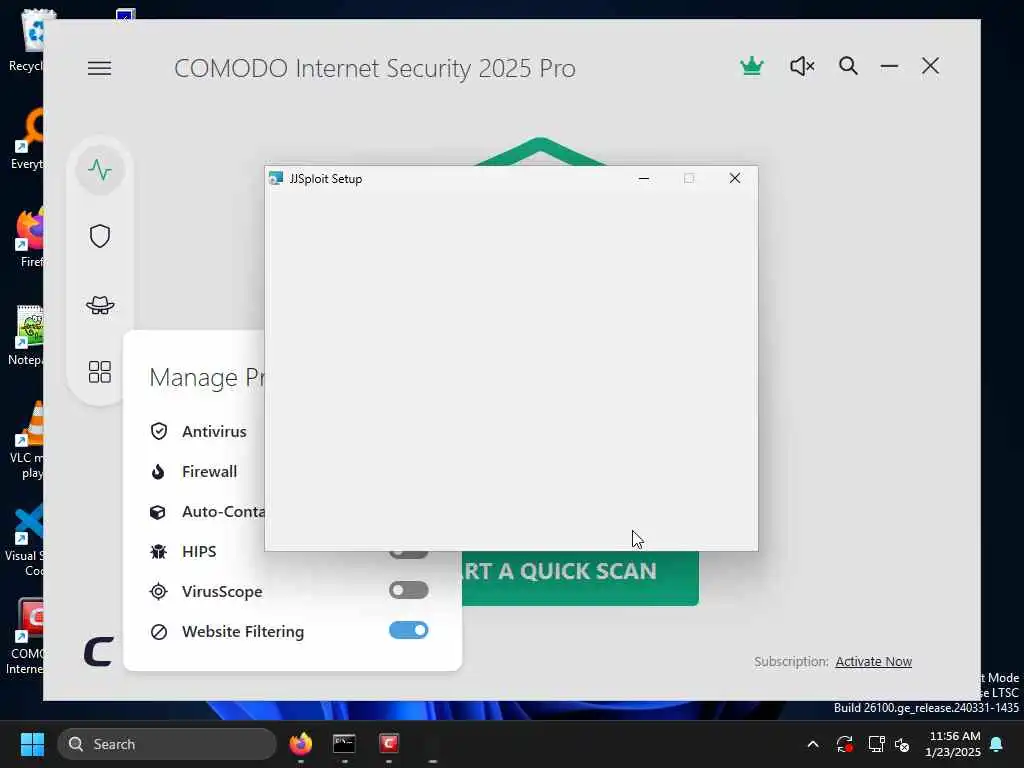Select the Firefox desktop shortcut
This screenshot has height=768, width=1024.
[x=29, y=237]
